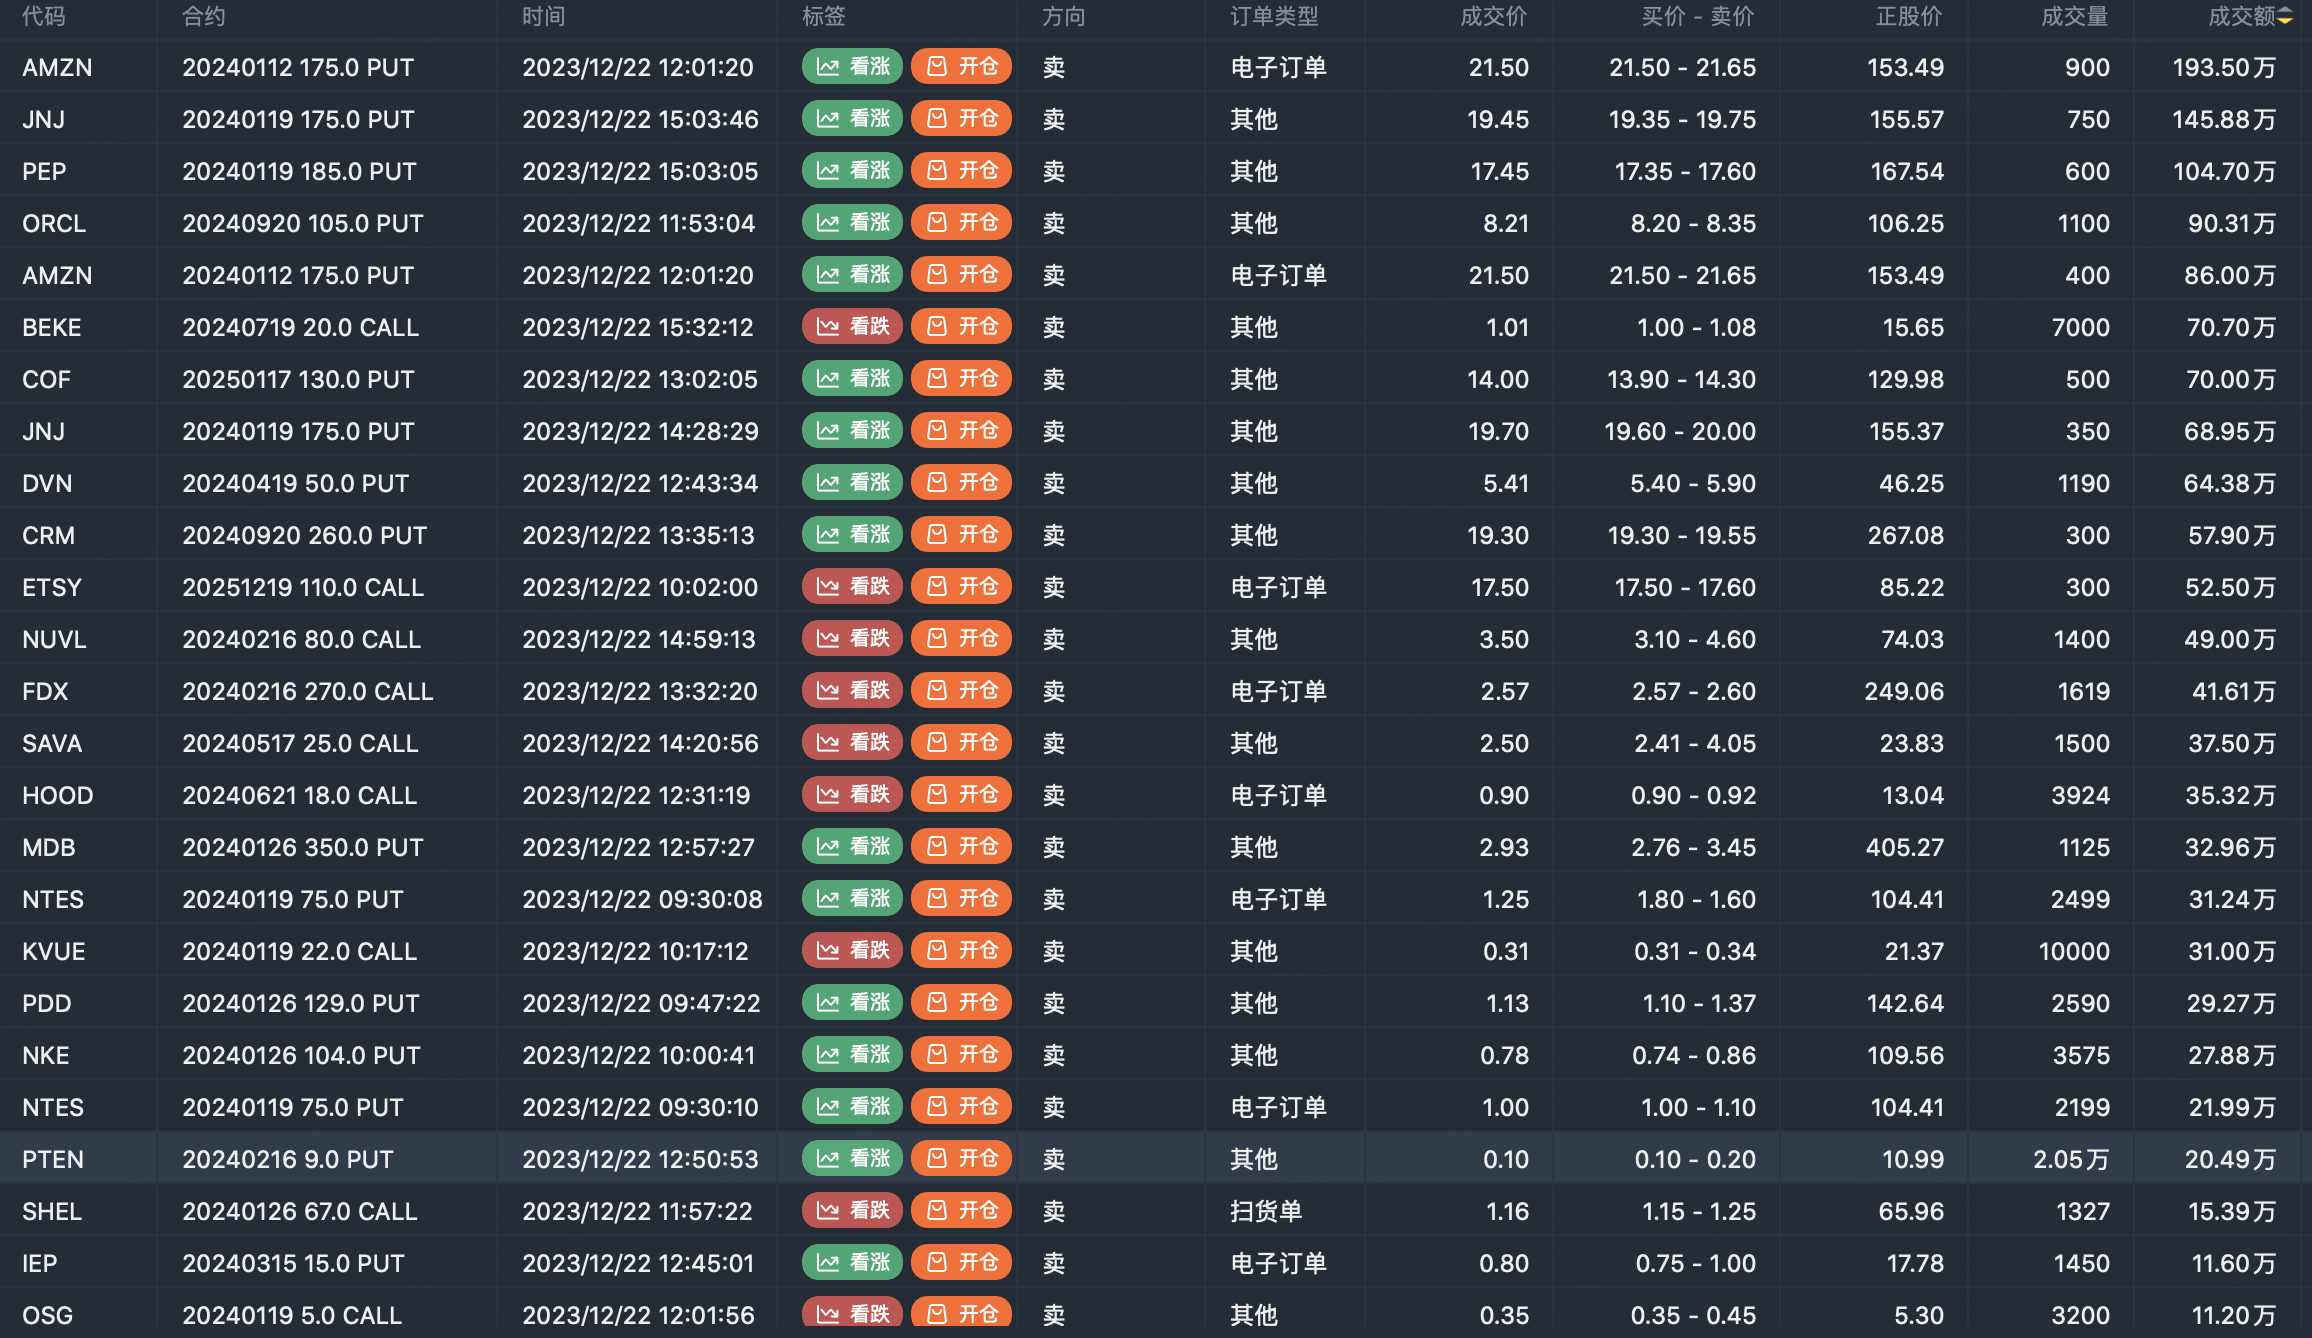Click the 成交额 sort arrow icon
The height and width of the screenshot is (1338, 2312).
click(2286, 17)
